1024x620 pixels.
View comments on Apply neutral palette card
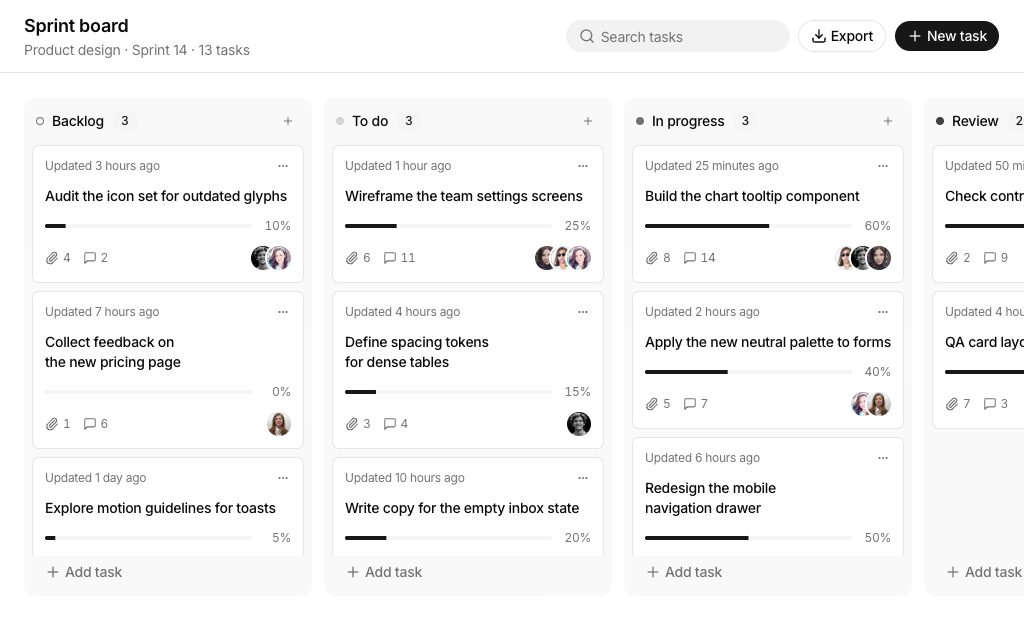coord(696,404)
